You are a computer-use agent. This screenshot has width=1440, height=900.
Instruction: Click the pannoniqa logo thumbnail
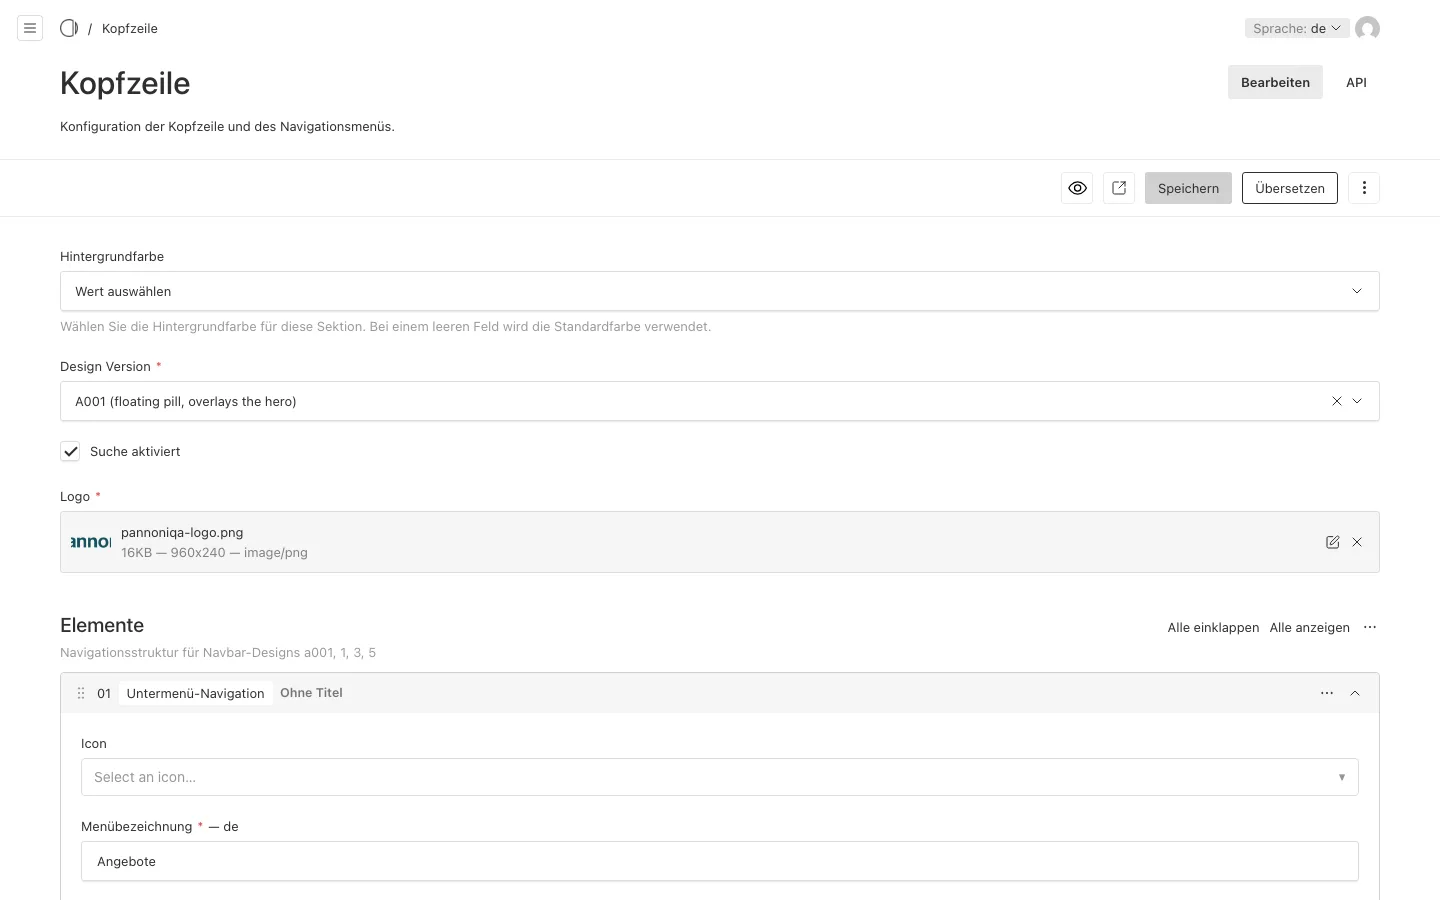(91, 542)
